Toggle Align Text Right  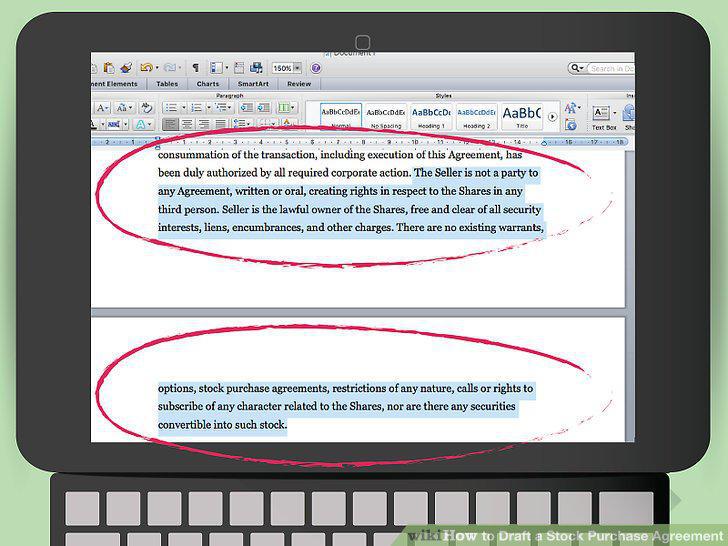203,124
